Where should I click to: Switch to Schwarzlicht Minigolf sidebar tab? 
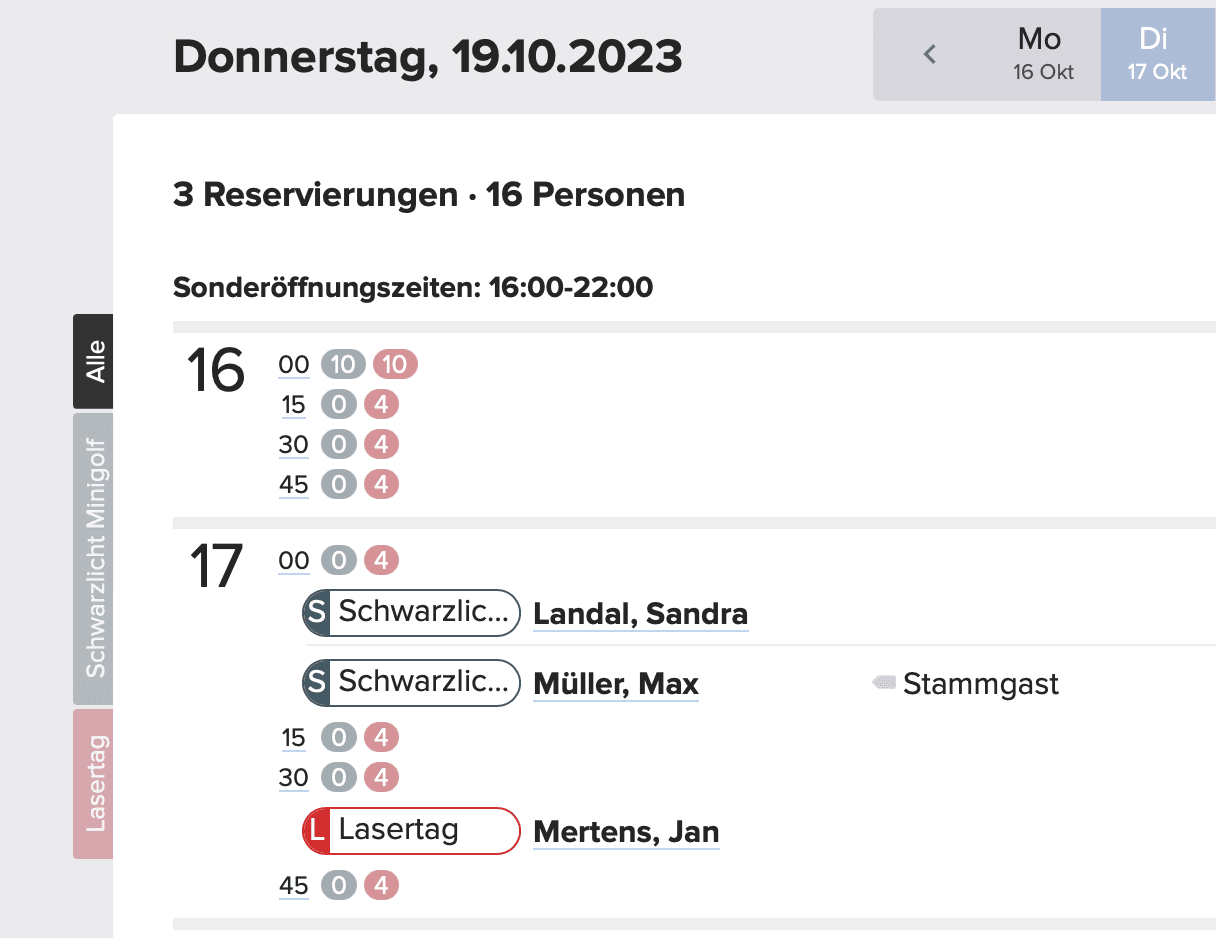[94, 559]
